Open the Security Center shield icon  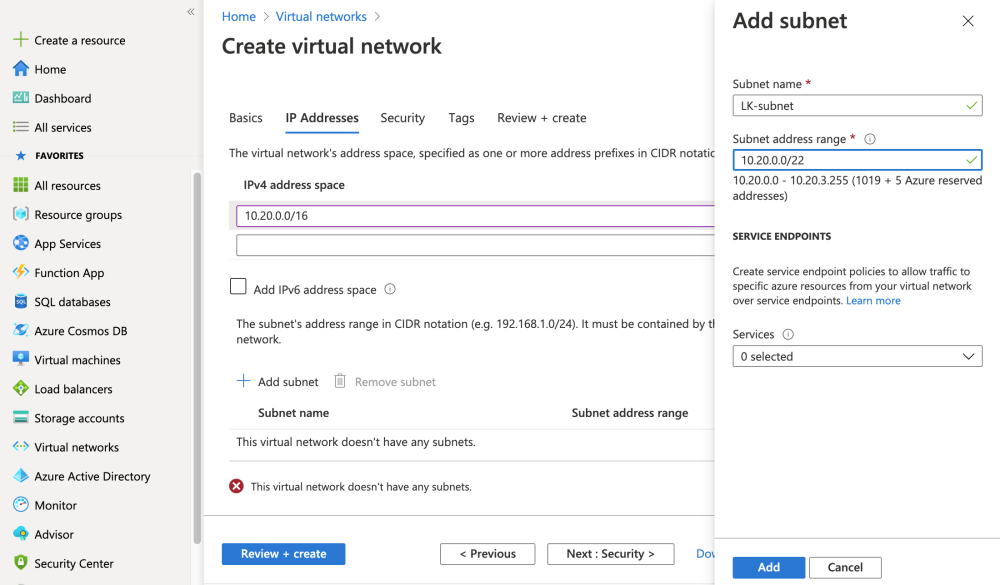[x=20, y=563]
